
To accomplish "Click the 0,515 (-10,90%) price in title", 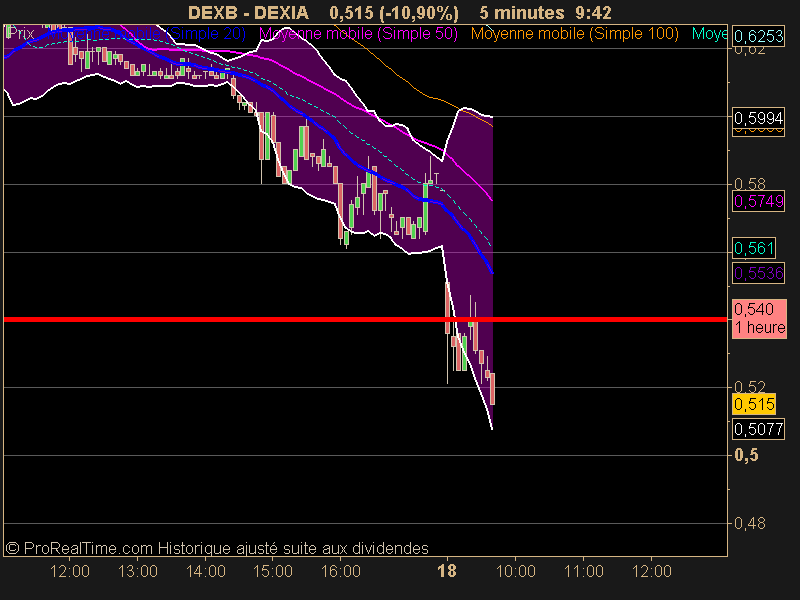I will pyautogui.click(x=394, y=12).
